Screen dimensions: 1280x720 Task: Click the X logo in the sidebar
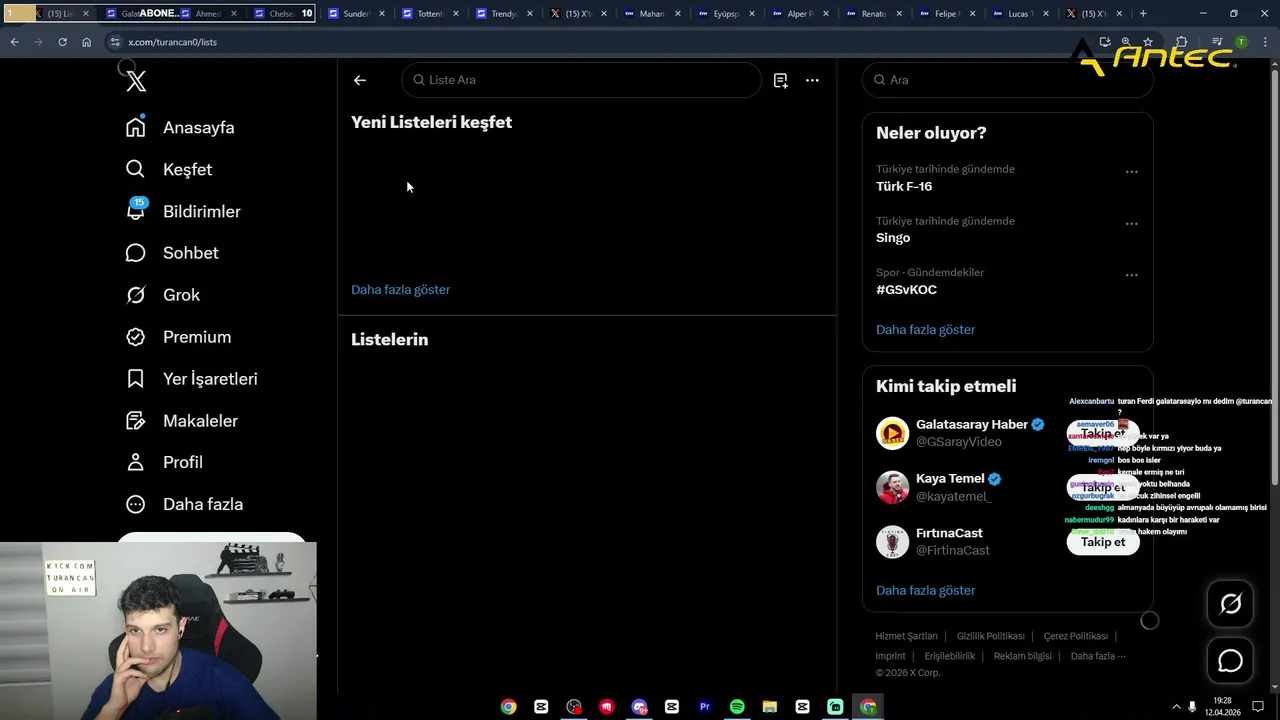coord(136,81)
